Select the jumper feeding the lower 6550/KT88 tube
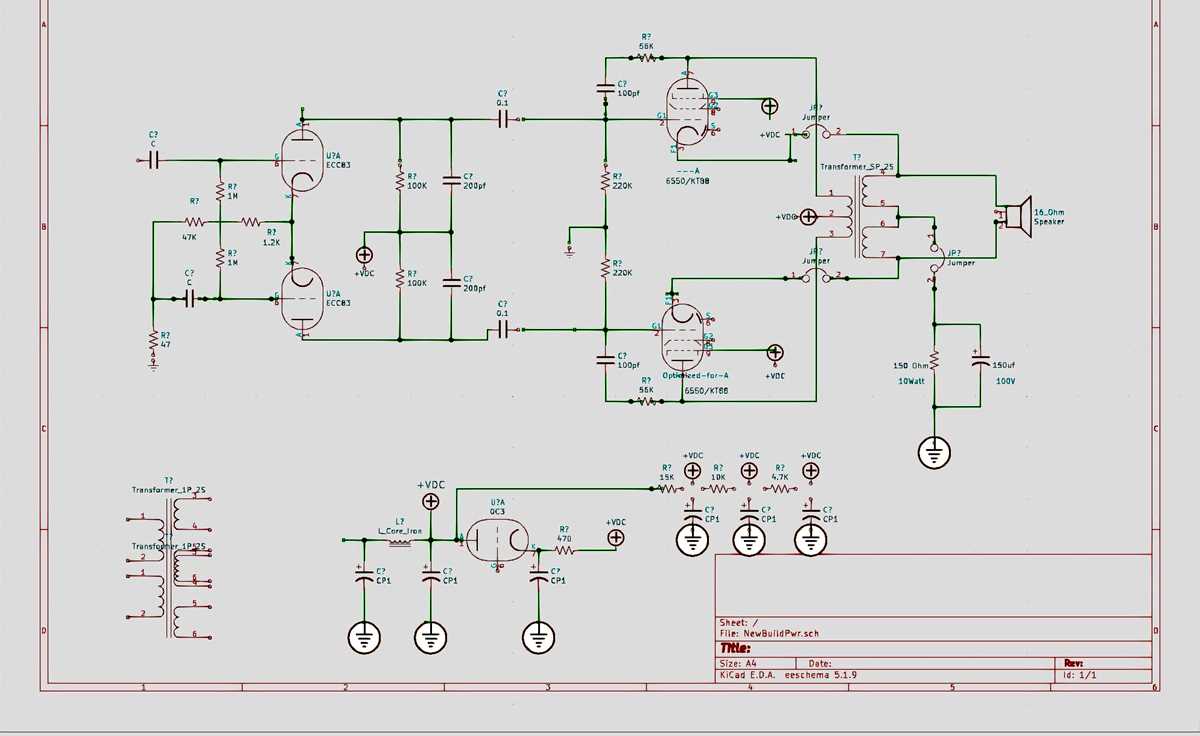The image size is (1200, 736). tap(816, 275)
